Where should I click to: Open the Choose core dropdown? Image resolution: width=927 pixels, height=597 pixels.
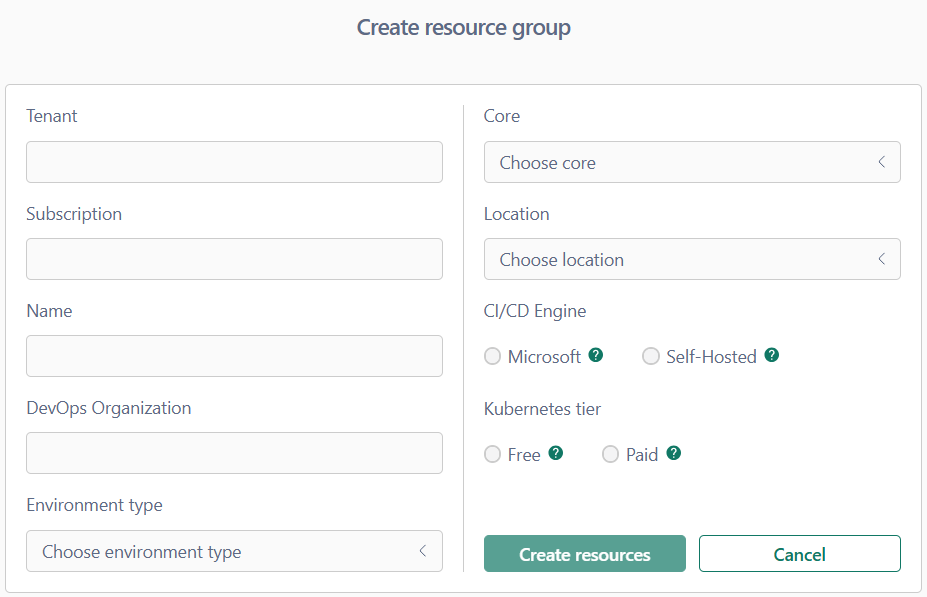pyautogui.click(x=692, y=162)
